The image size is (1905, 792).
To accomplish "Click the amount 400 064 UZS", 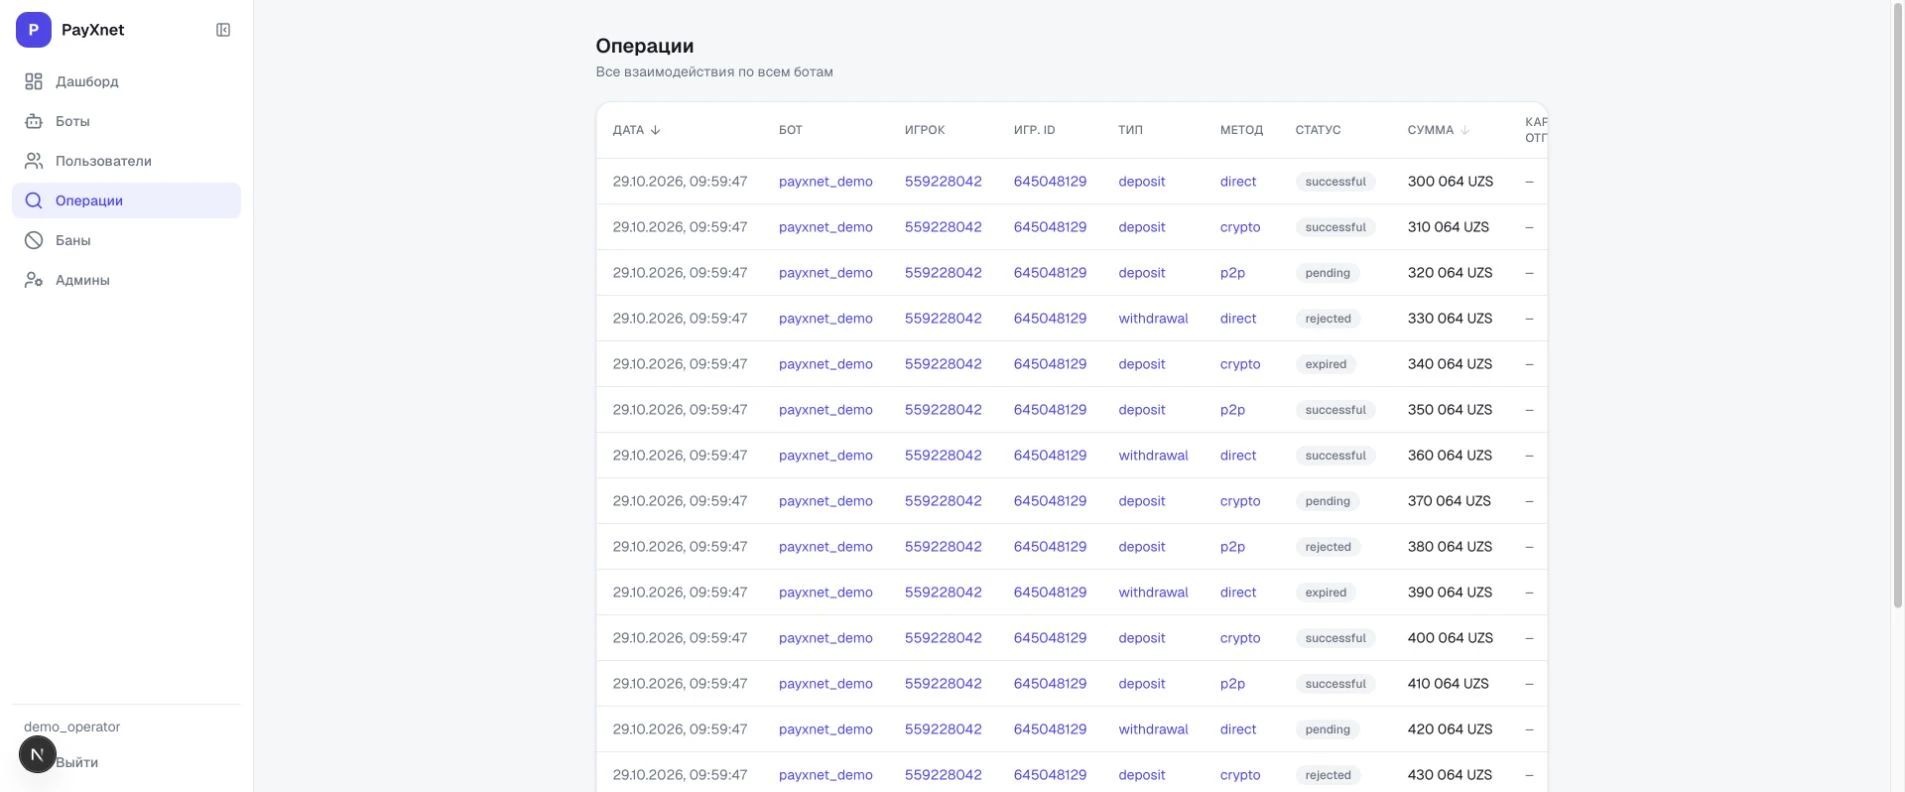I will tap(1450, 638).
